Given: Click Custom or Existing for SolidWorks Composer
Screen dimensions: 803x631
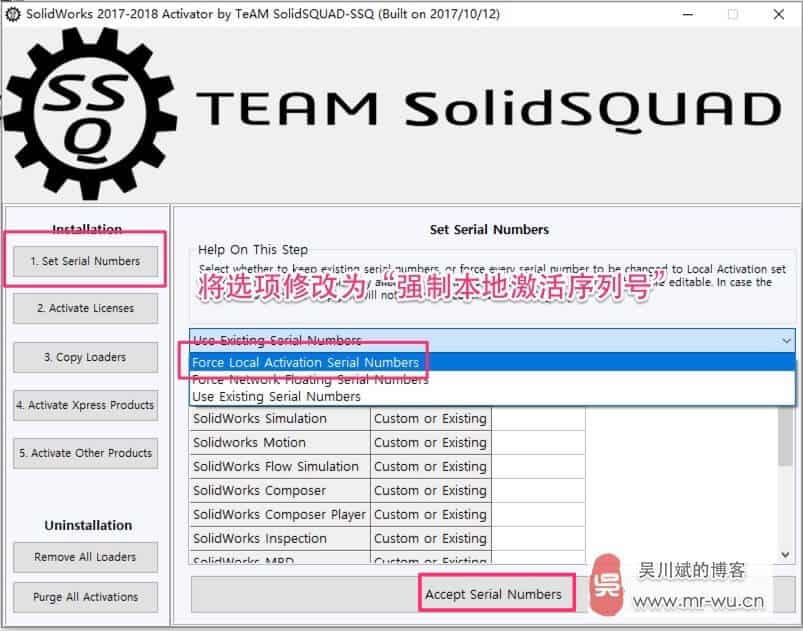Looking at the screenshot, I should (431, 491).
